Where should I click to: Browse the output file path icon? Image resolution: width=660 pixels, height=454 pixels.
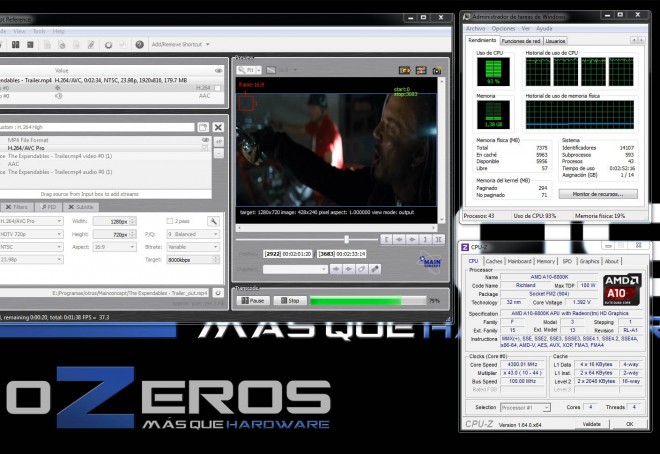click(x=218, y=293)
